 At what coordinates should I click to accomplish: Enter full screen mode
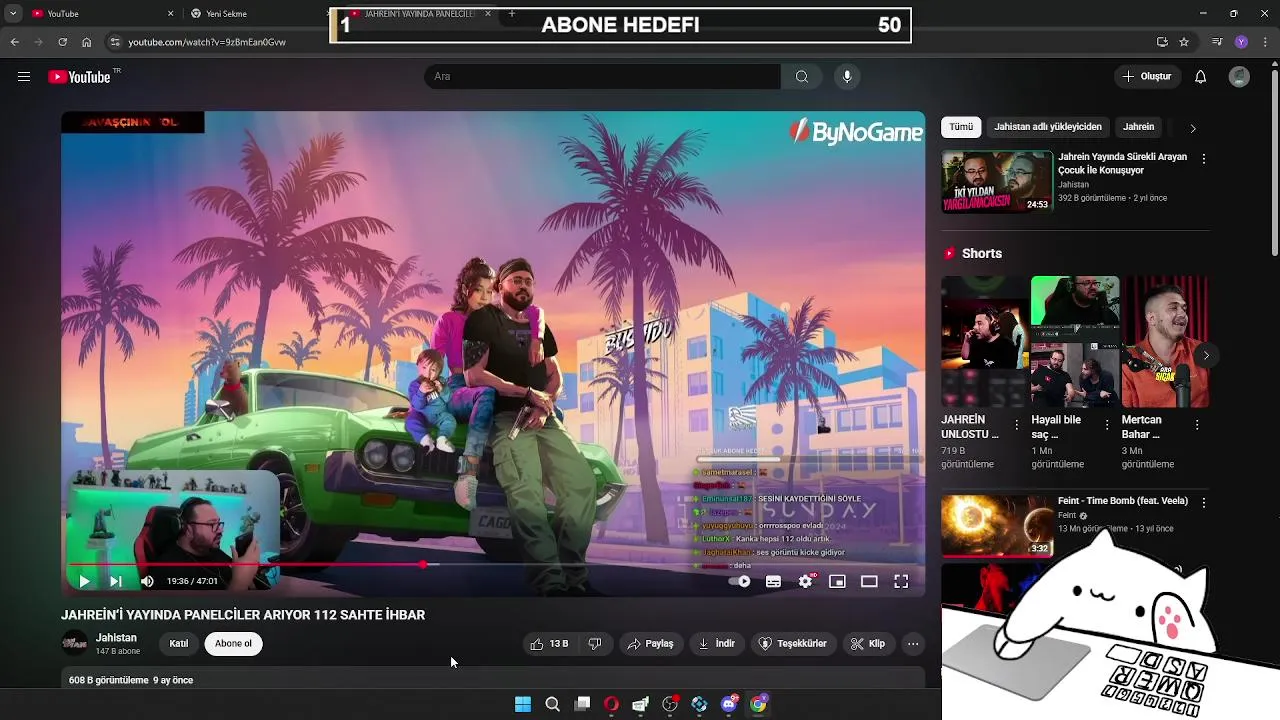[901, 581]
